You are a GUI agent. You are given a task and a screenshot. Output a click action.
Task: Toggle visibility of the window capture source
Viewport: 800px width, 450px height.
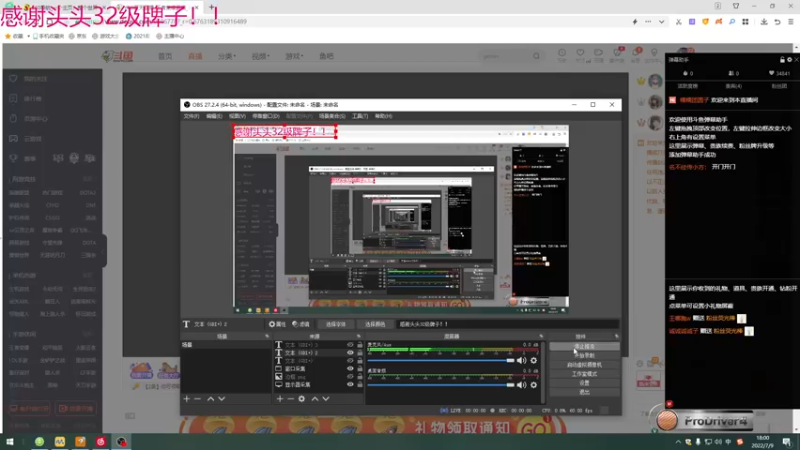[x=350, y=368]
